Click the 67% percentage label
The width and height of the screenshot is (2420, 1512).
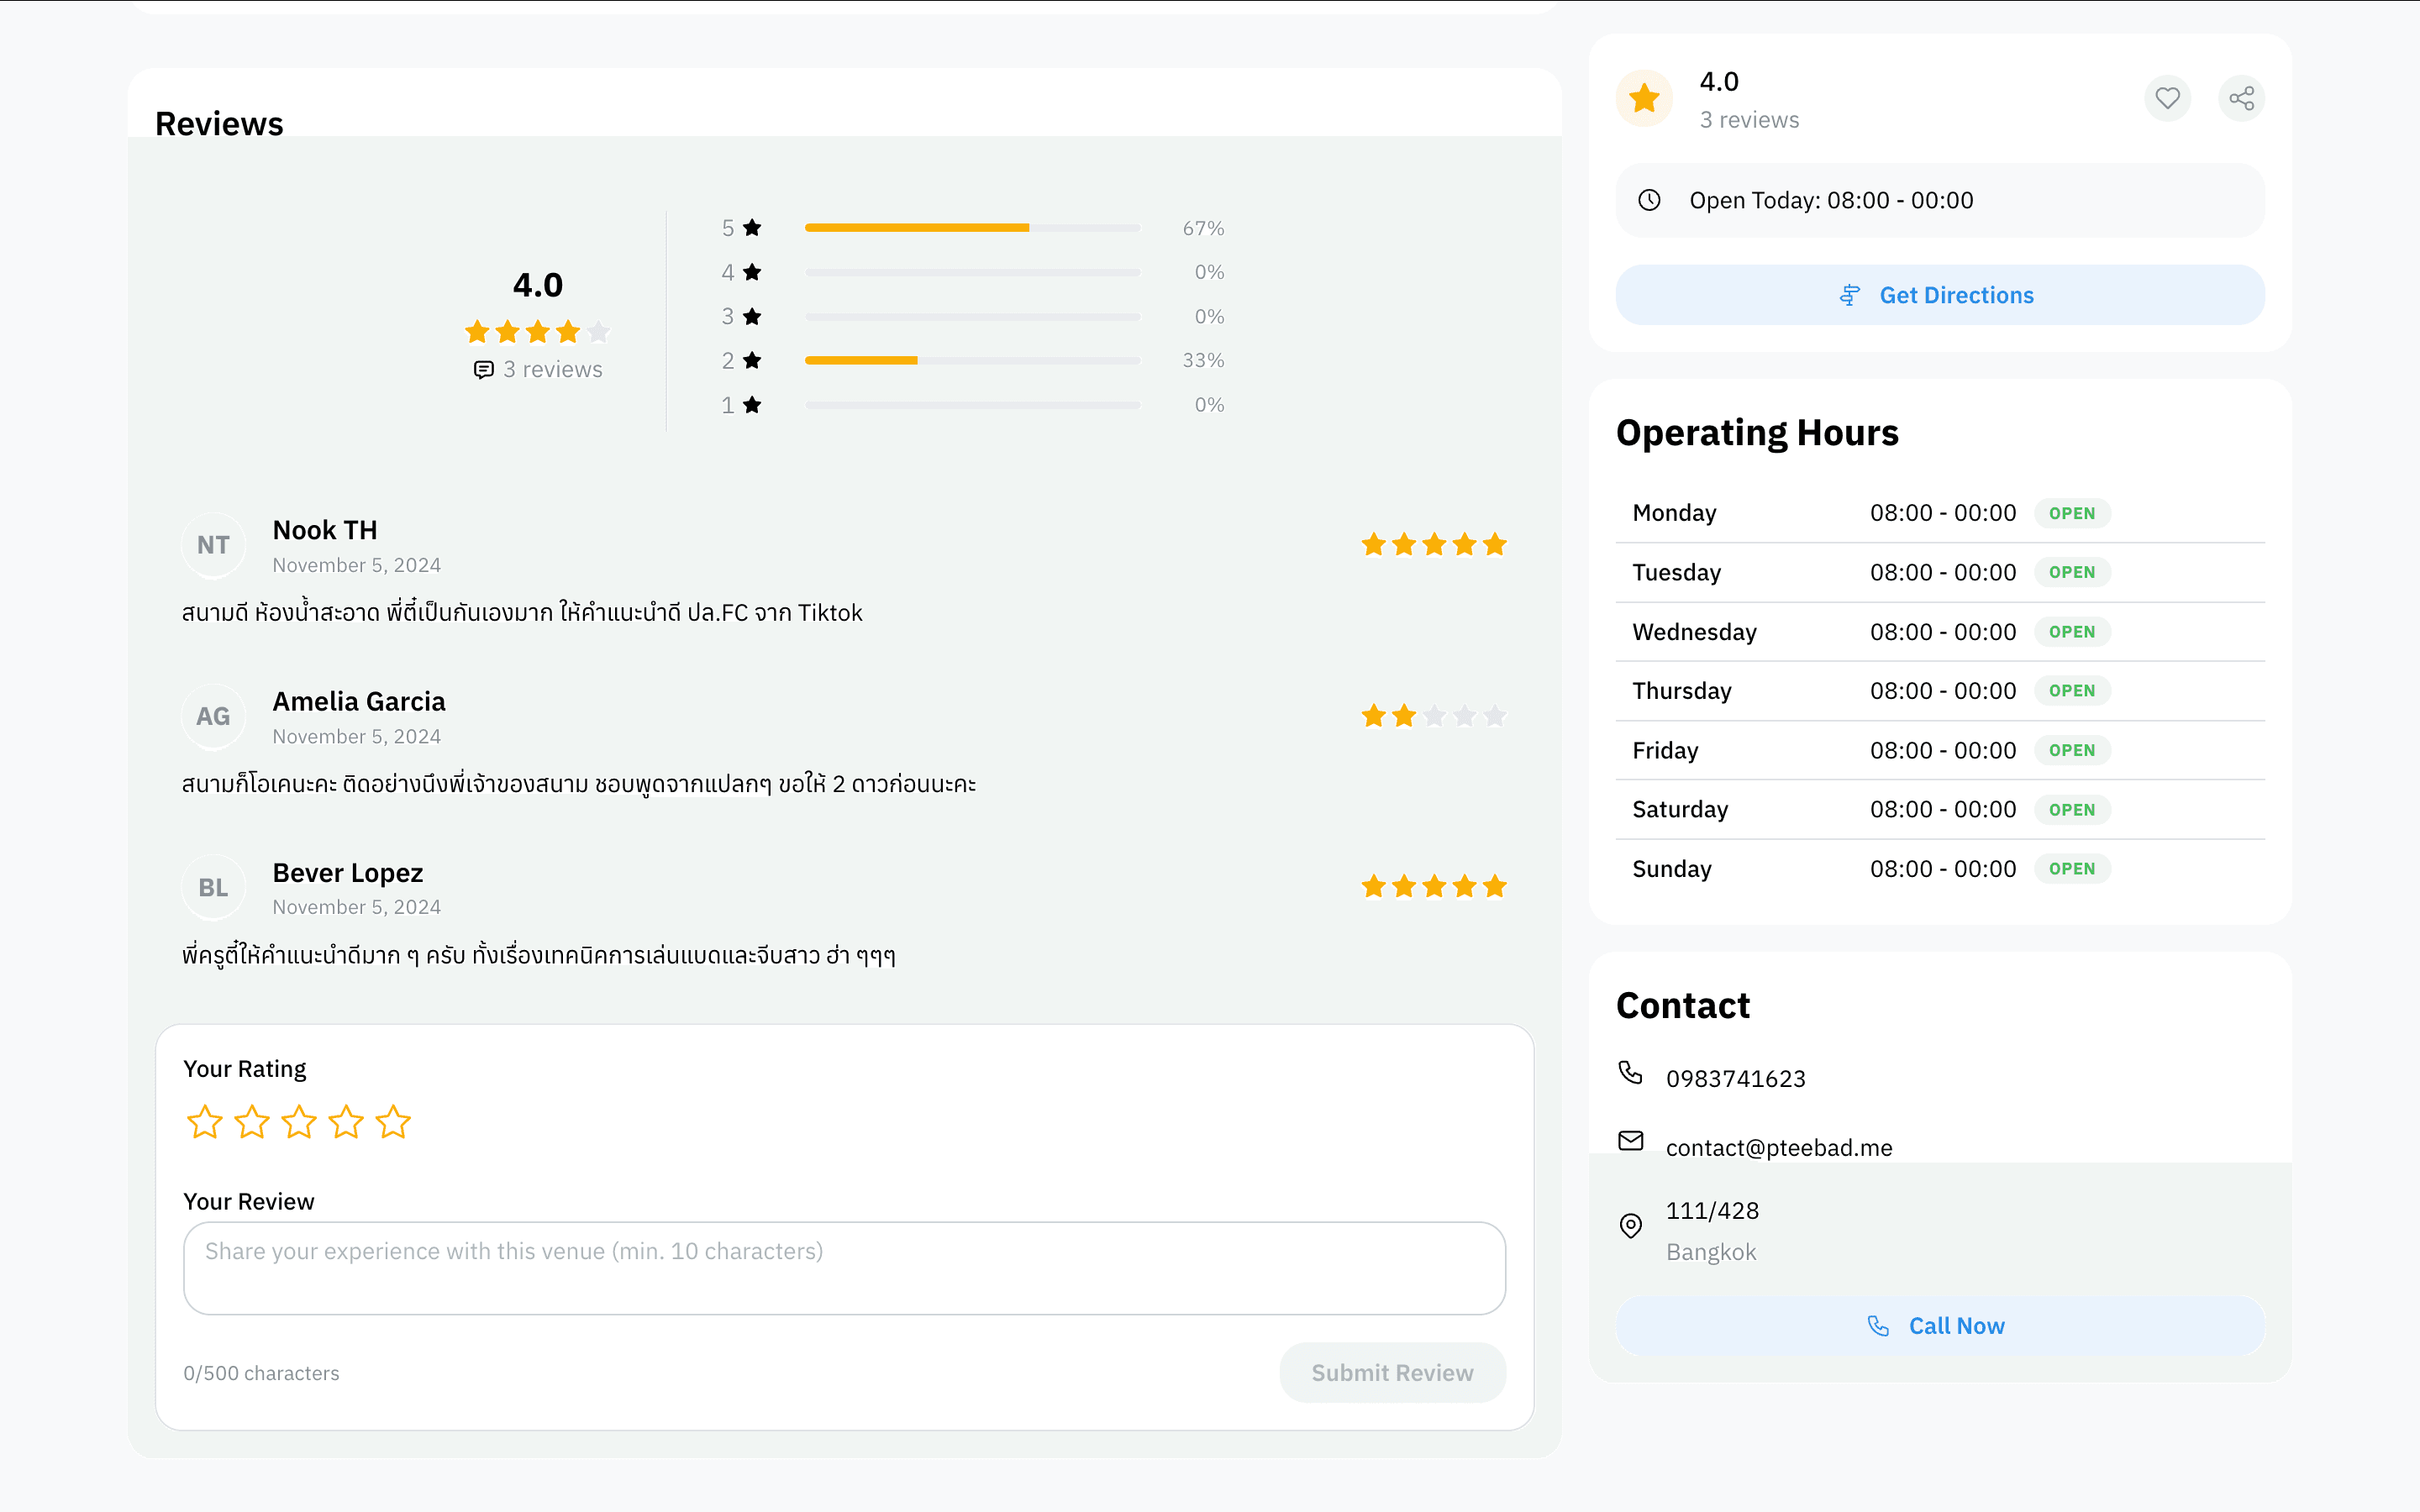point(1203,228)
